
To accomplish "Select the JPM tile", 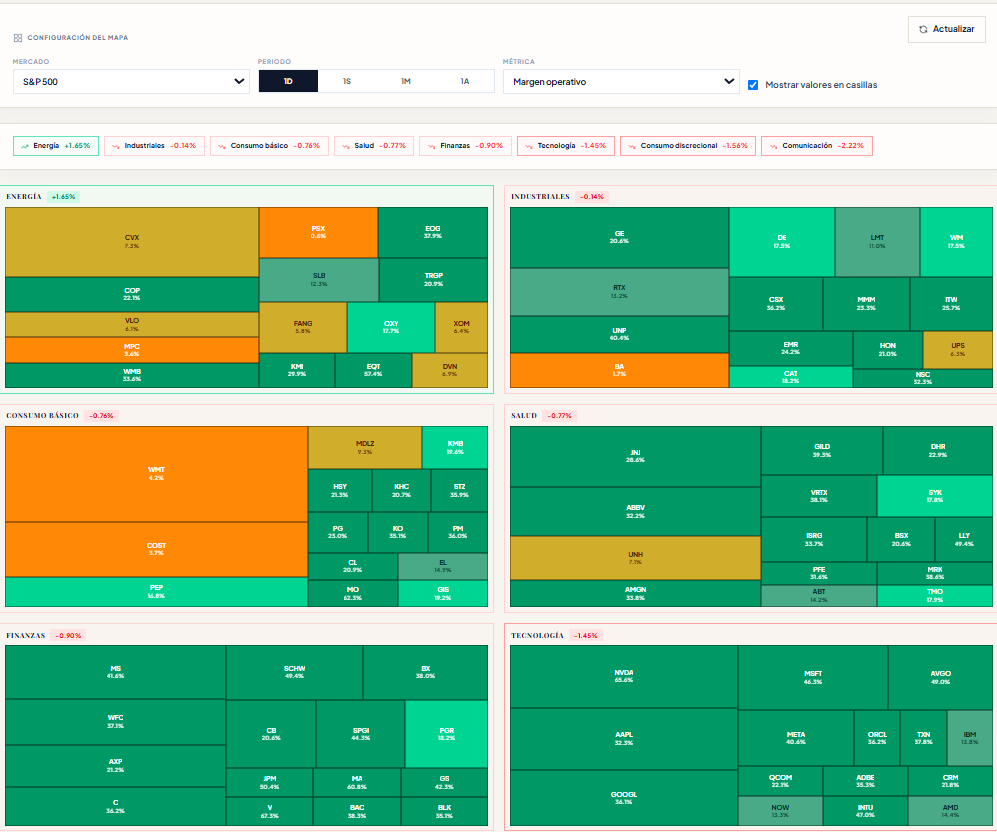I will point(270,782).
